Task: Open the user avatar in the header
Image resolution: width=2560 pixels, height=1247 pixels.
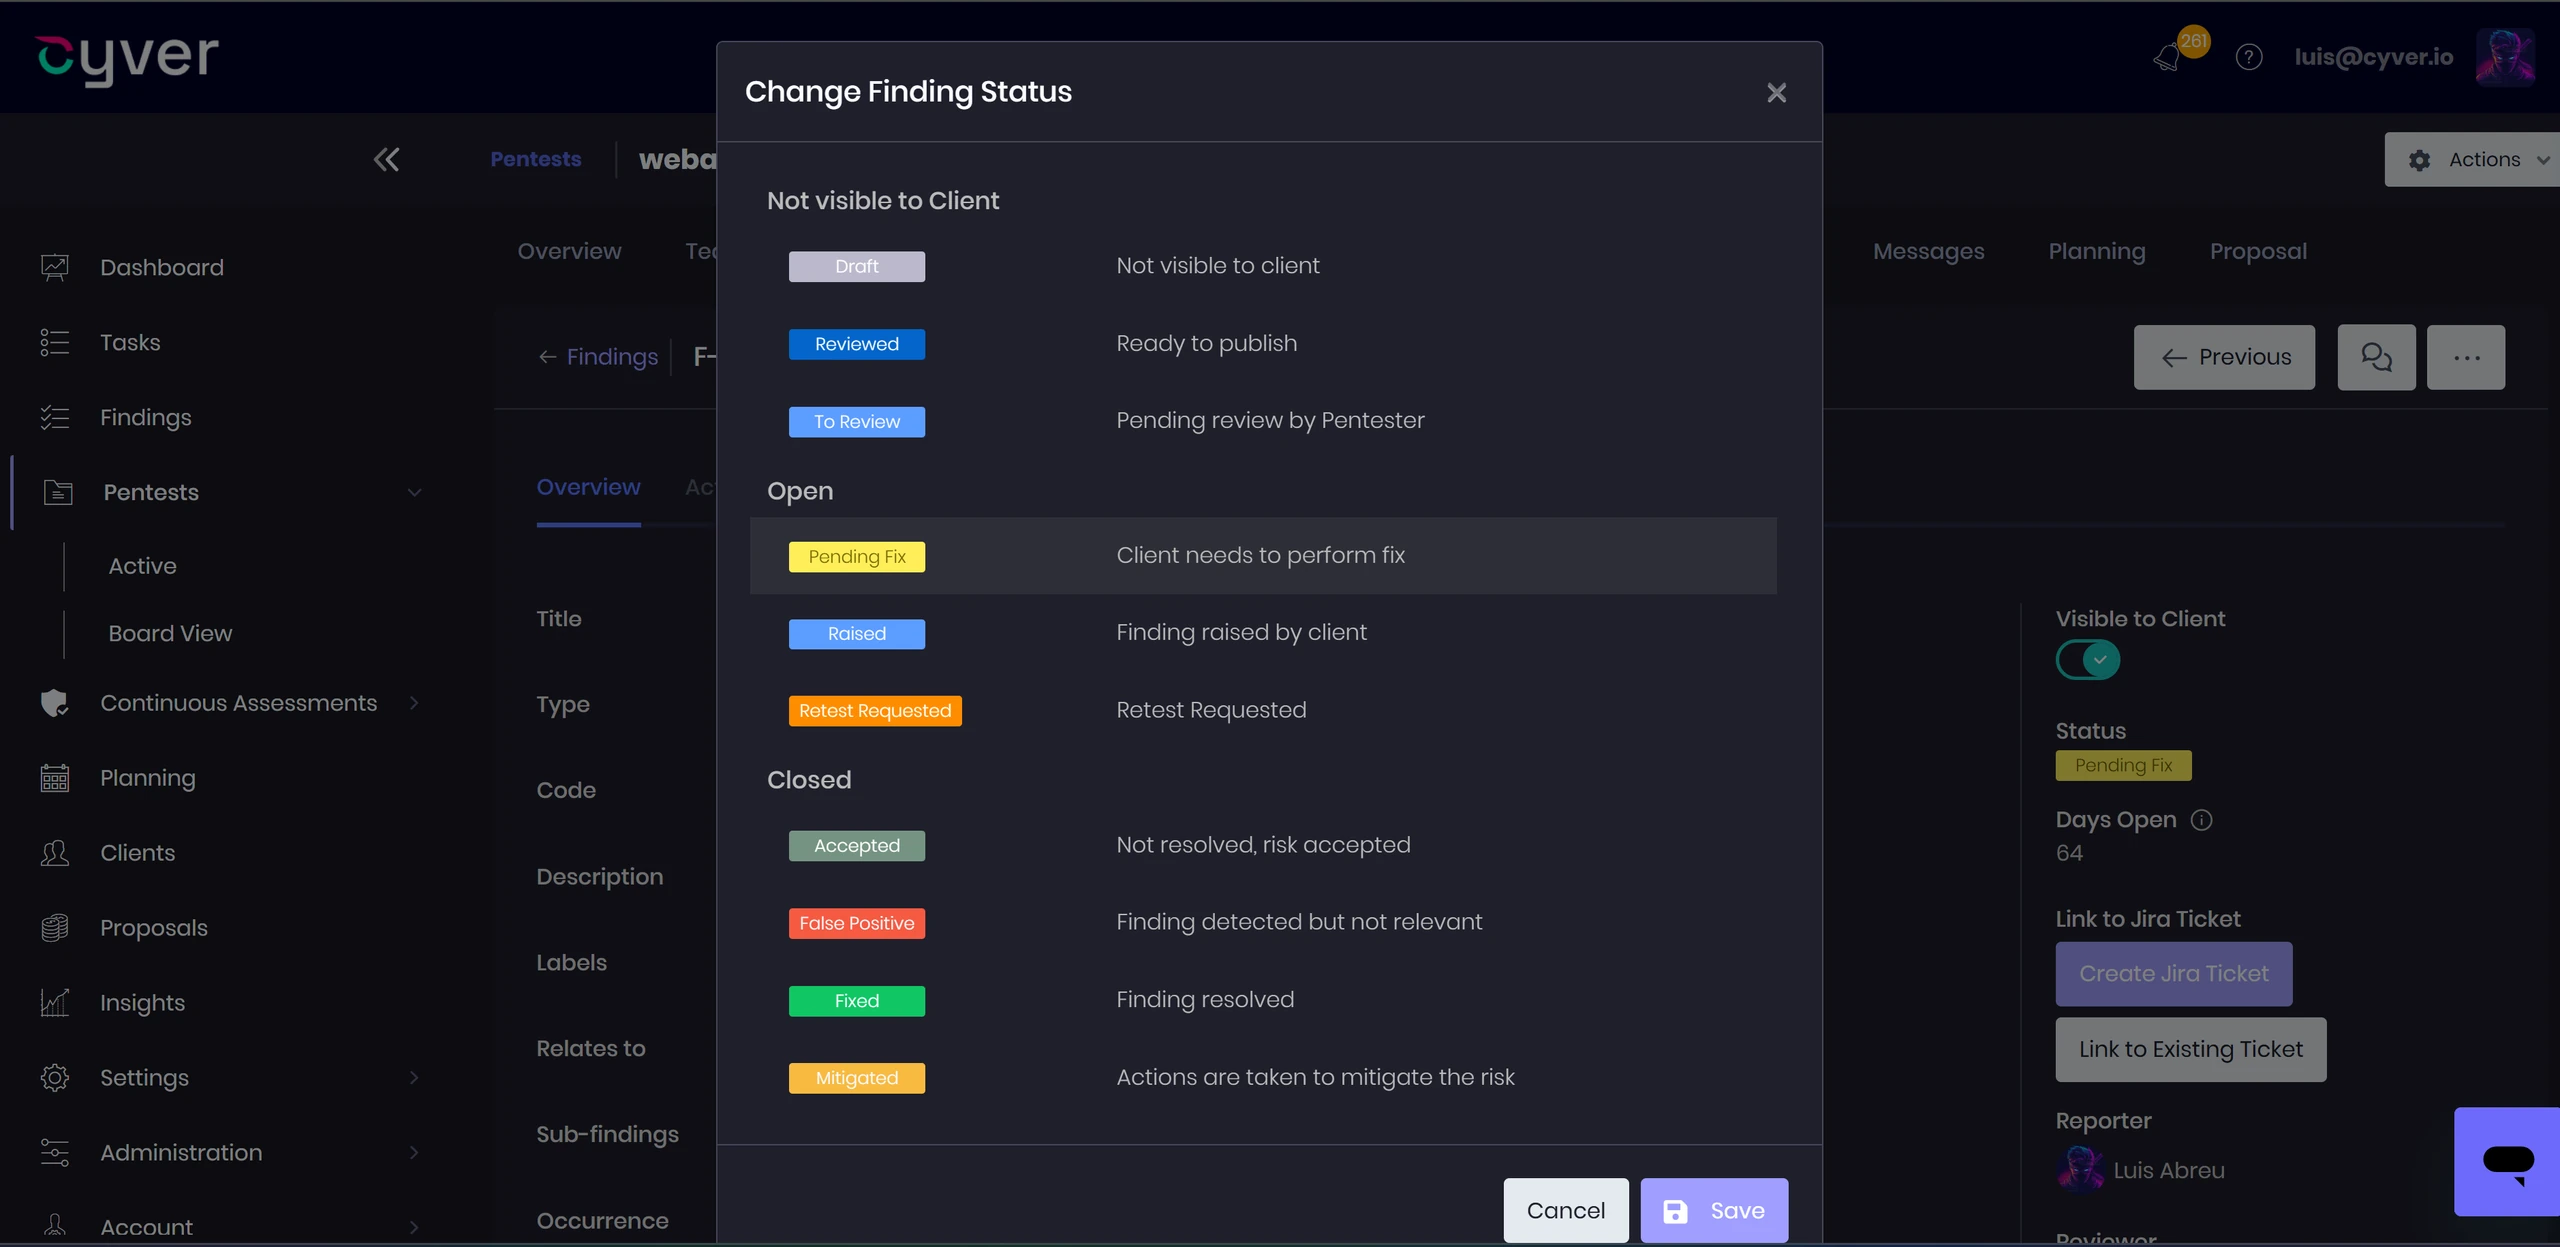Action: tap(2505, 57)
